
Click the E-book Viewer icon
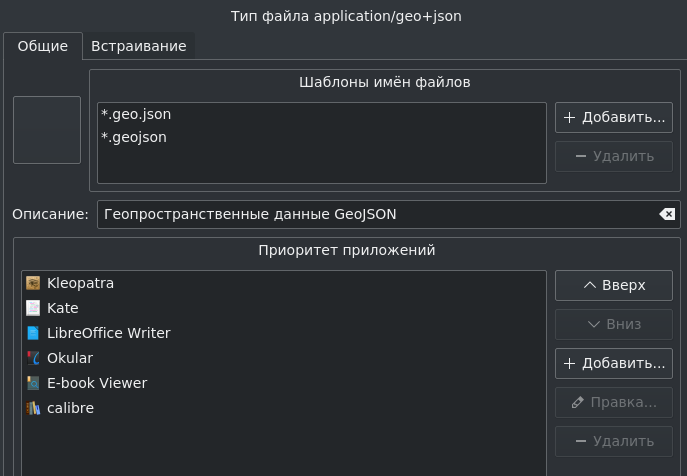click(x=33, y=383)
